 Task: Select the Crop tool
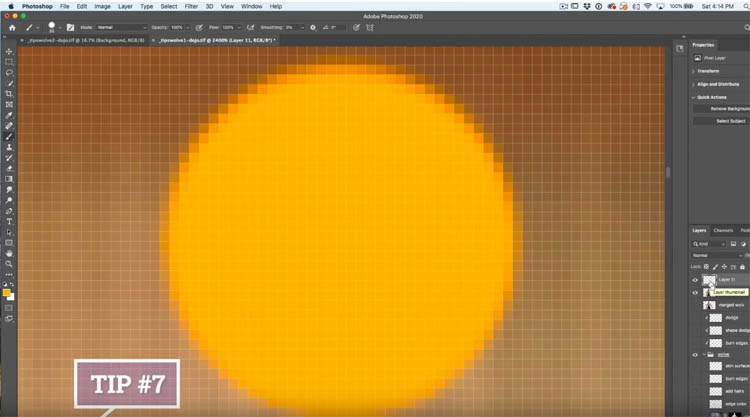click(9, 94)
